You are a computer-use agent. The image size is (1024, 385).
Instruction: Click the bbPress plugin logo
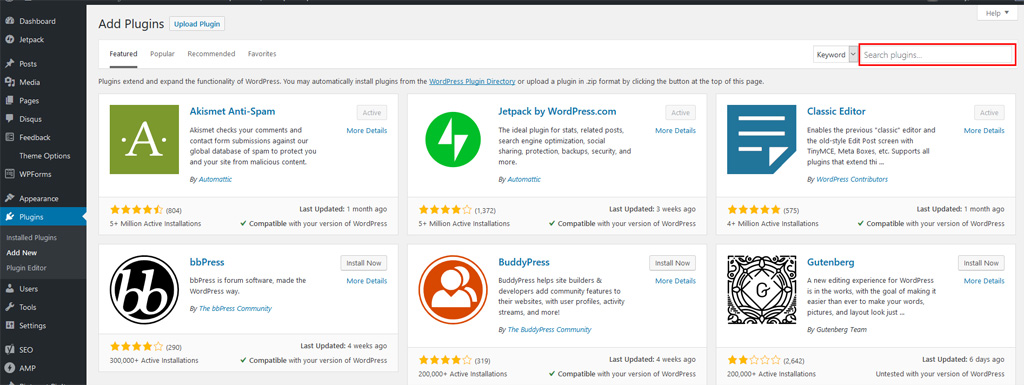144,290
